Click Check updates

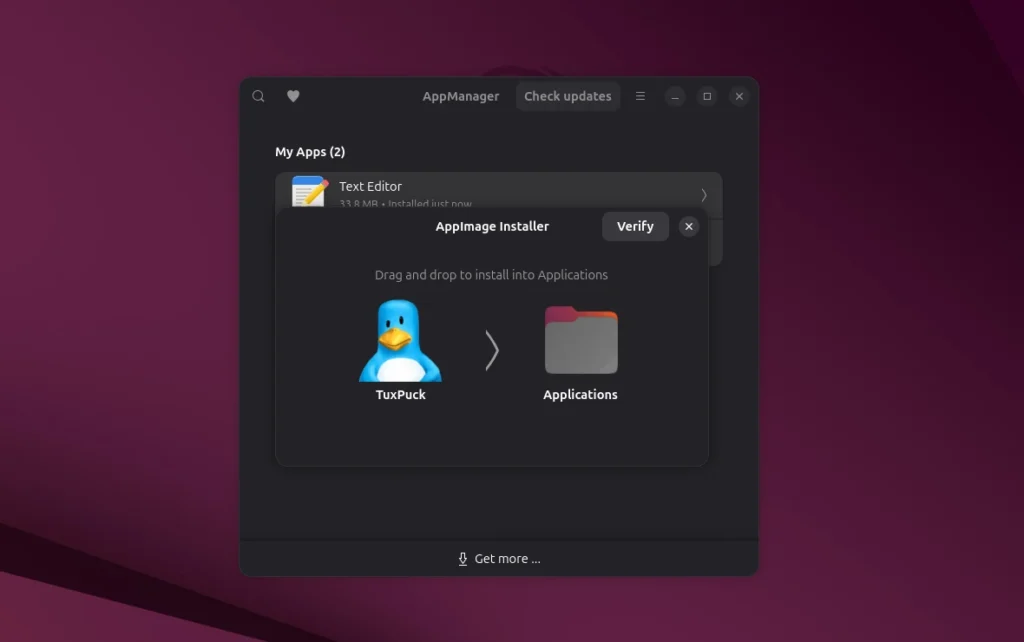pyautogui.click(x=567, y=96)
